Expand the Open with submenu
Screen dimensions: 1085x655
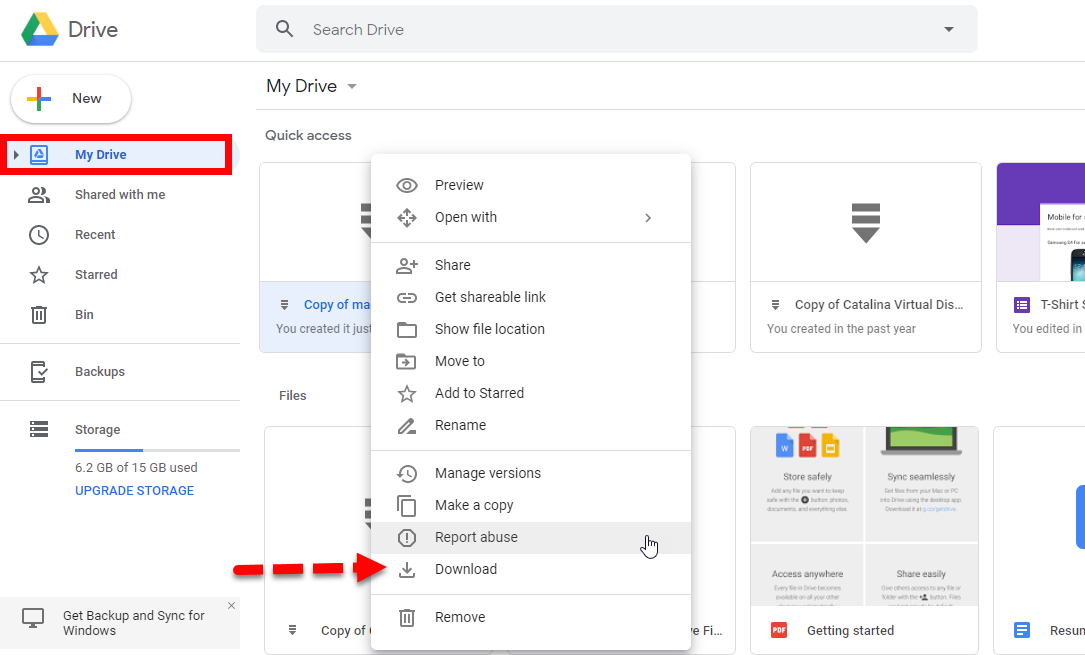pos(647,218)
